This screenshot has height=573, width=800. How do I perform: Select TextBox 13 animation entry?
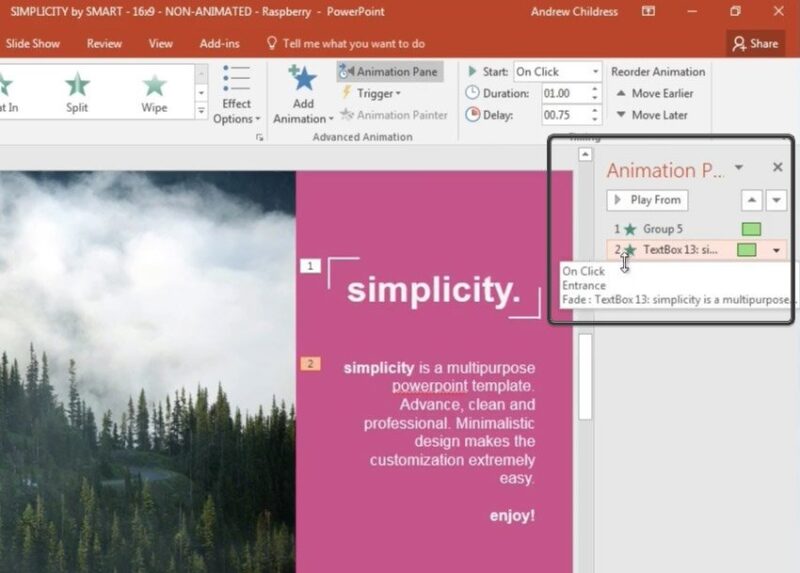point(696,250)
